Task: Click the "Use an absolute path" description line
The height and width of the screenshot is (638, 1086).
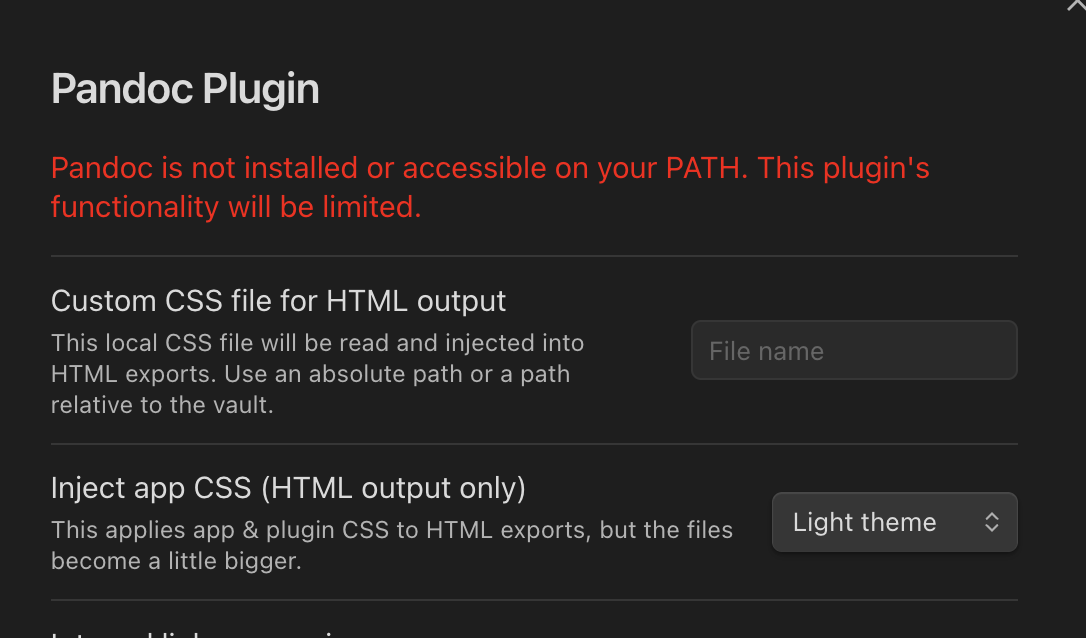Action: click(310, 375)
